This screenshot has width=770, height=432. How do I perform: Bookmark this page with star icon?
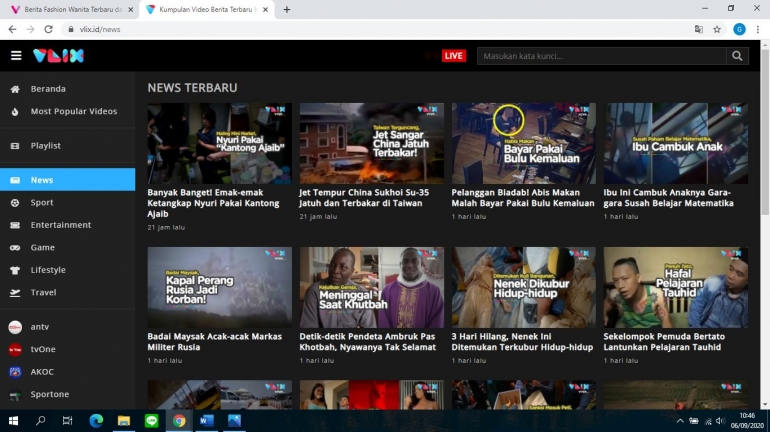(717, 29)
